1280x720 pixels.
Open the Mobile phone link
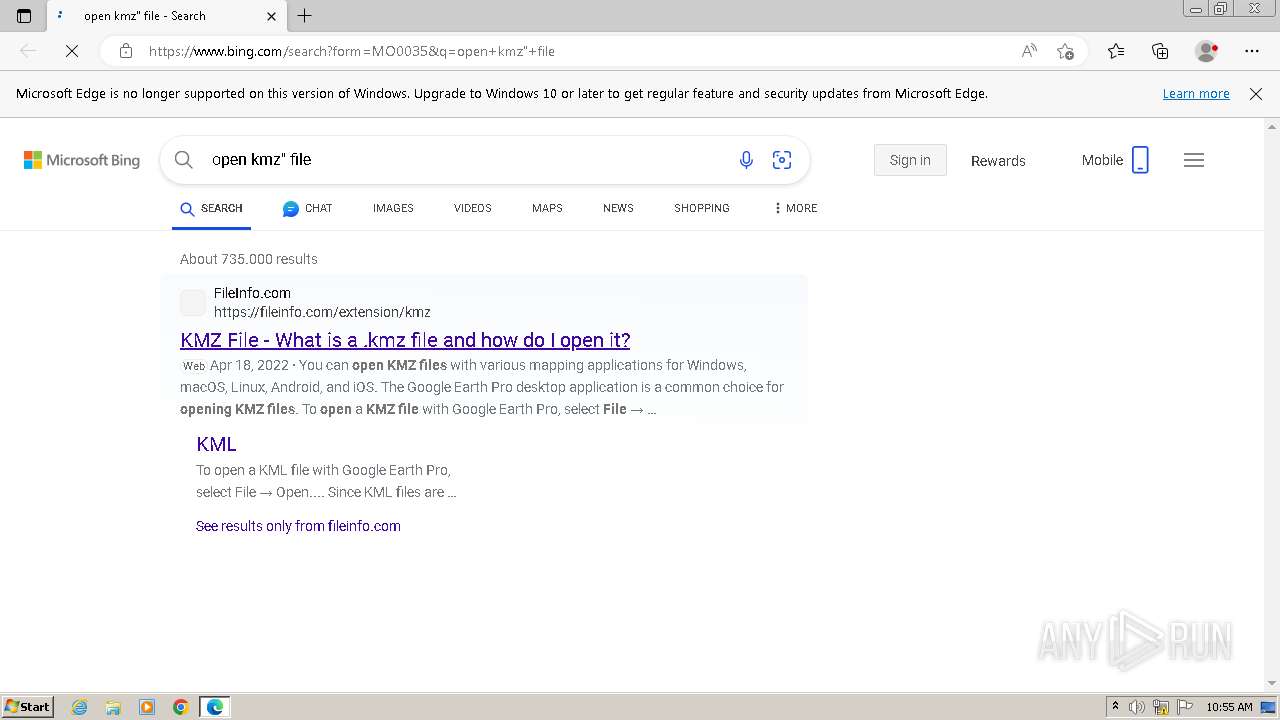click(1115, 160)
